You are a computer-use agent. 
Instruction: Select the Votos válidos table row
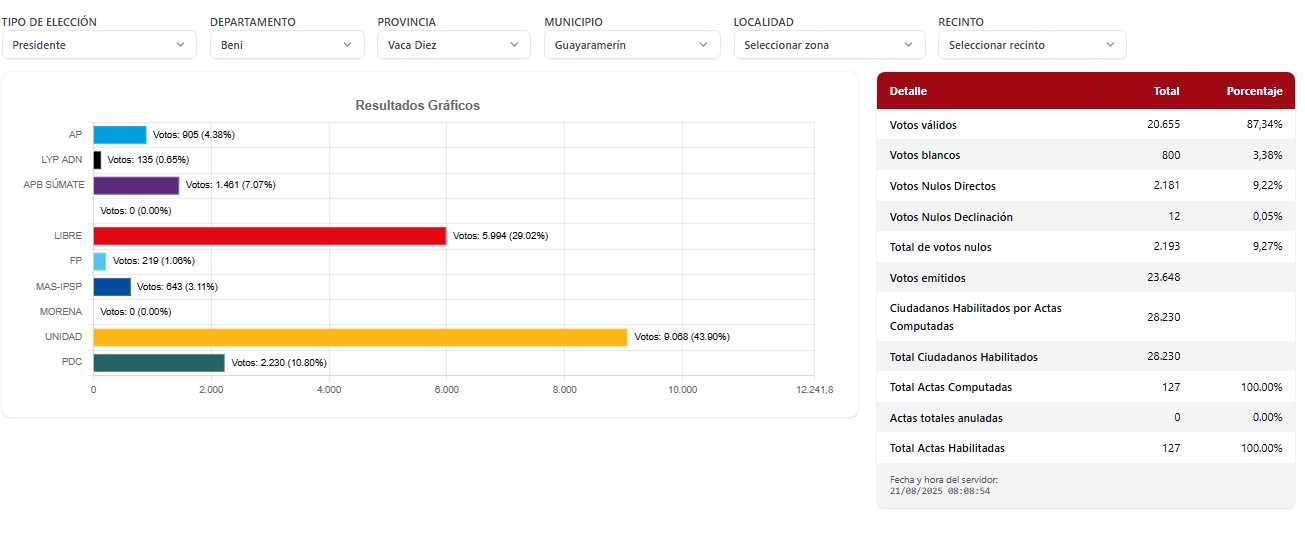1085,125
